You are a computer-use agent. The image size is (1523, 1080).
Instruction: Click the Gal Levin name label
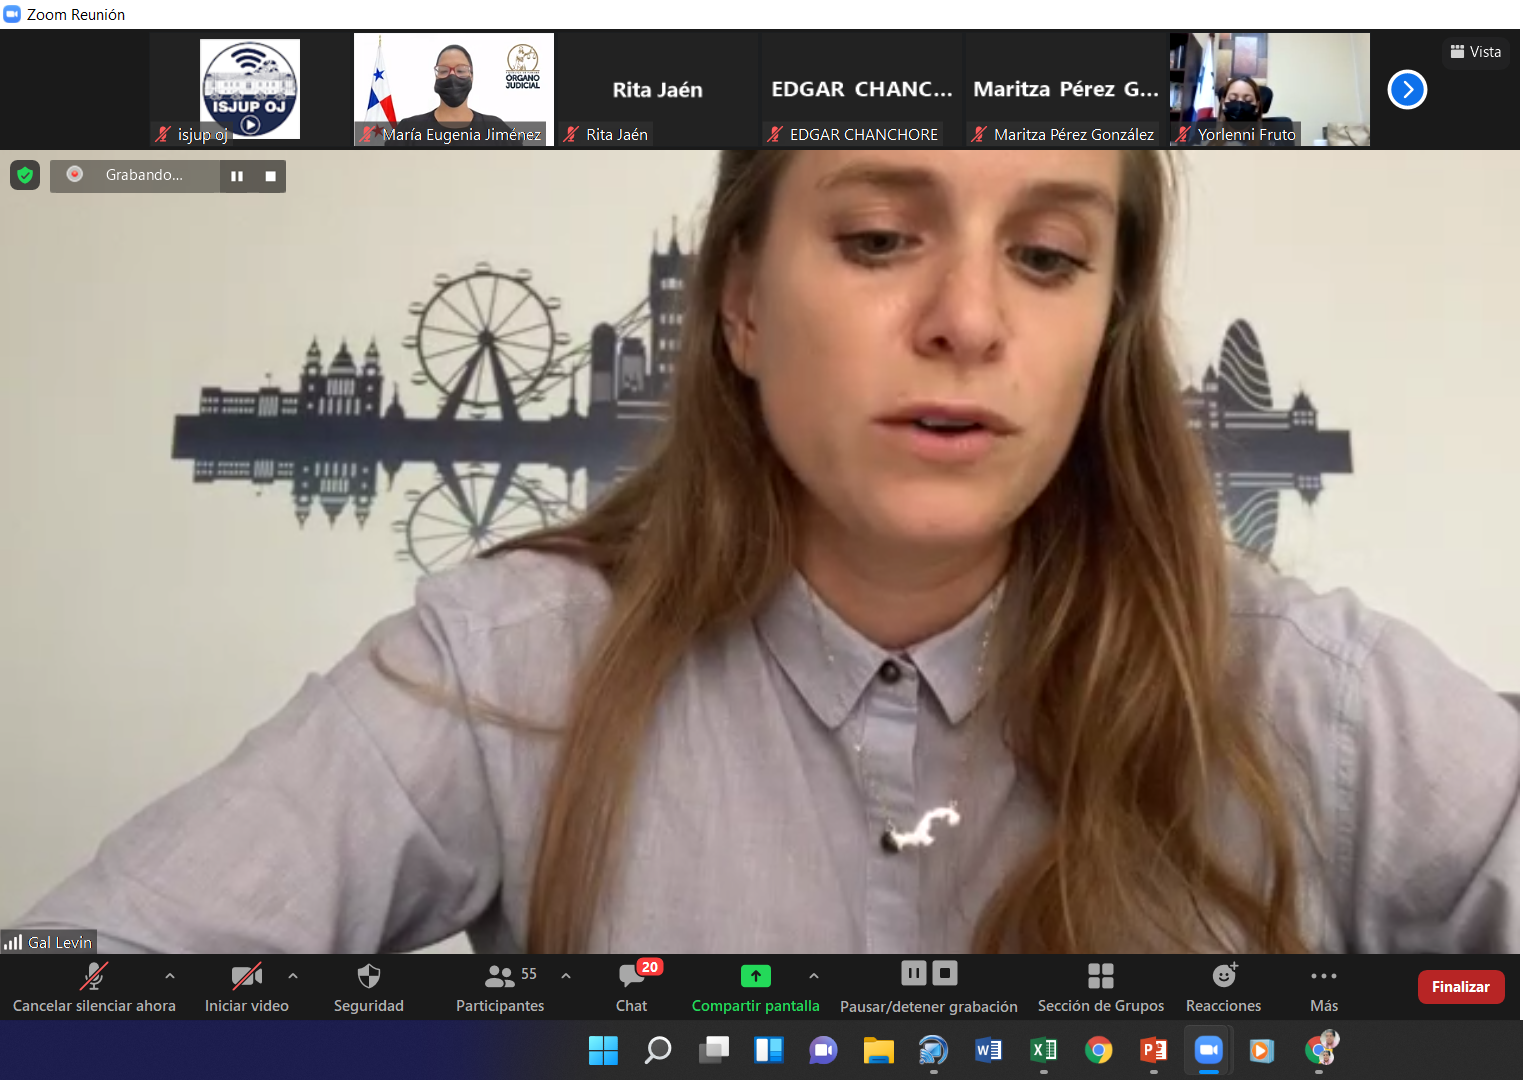(x=60, y=942)
